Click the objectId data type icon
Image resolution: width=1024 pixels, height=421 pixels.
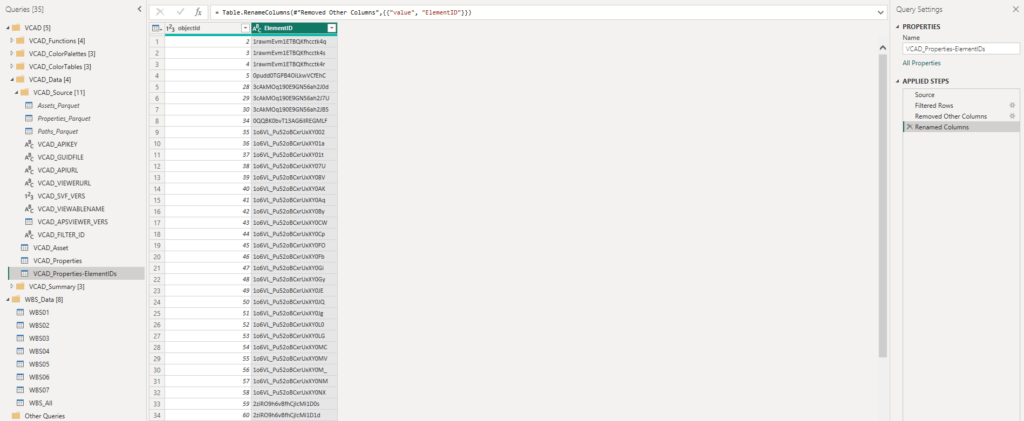[x=171, y=28]
